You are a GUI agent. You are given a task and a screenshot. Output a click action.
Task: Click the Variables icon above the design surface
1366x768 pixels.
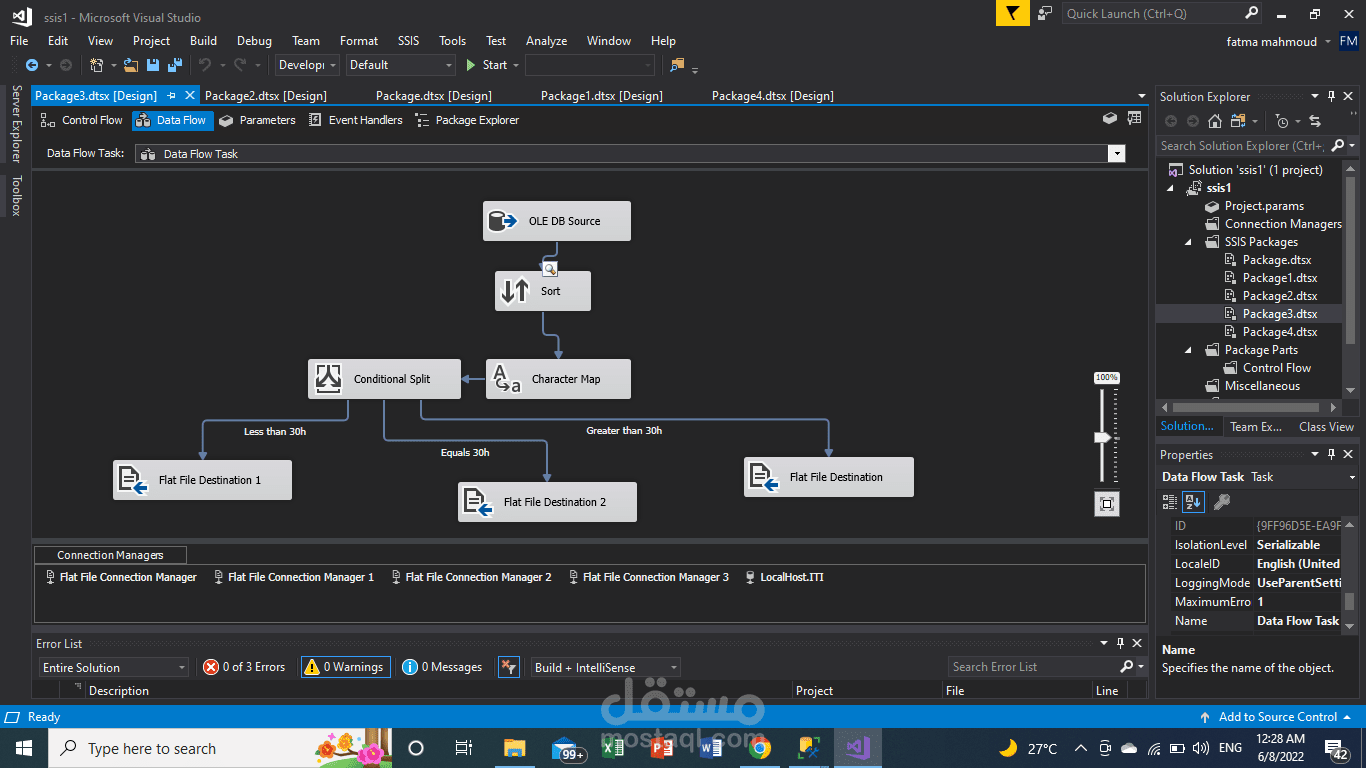[x=1109, y=118]
